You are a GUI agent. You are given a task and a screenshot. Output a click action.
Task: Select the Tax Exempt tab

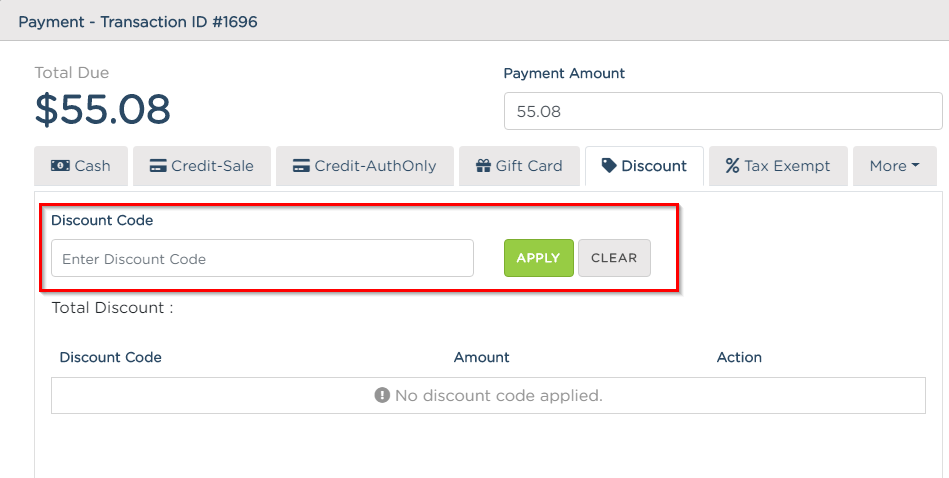pos(778,166)
